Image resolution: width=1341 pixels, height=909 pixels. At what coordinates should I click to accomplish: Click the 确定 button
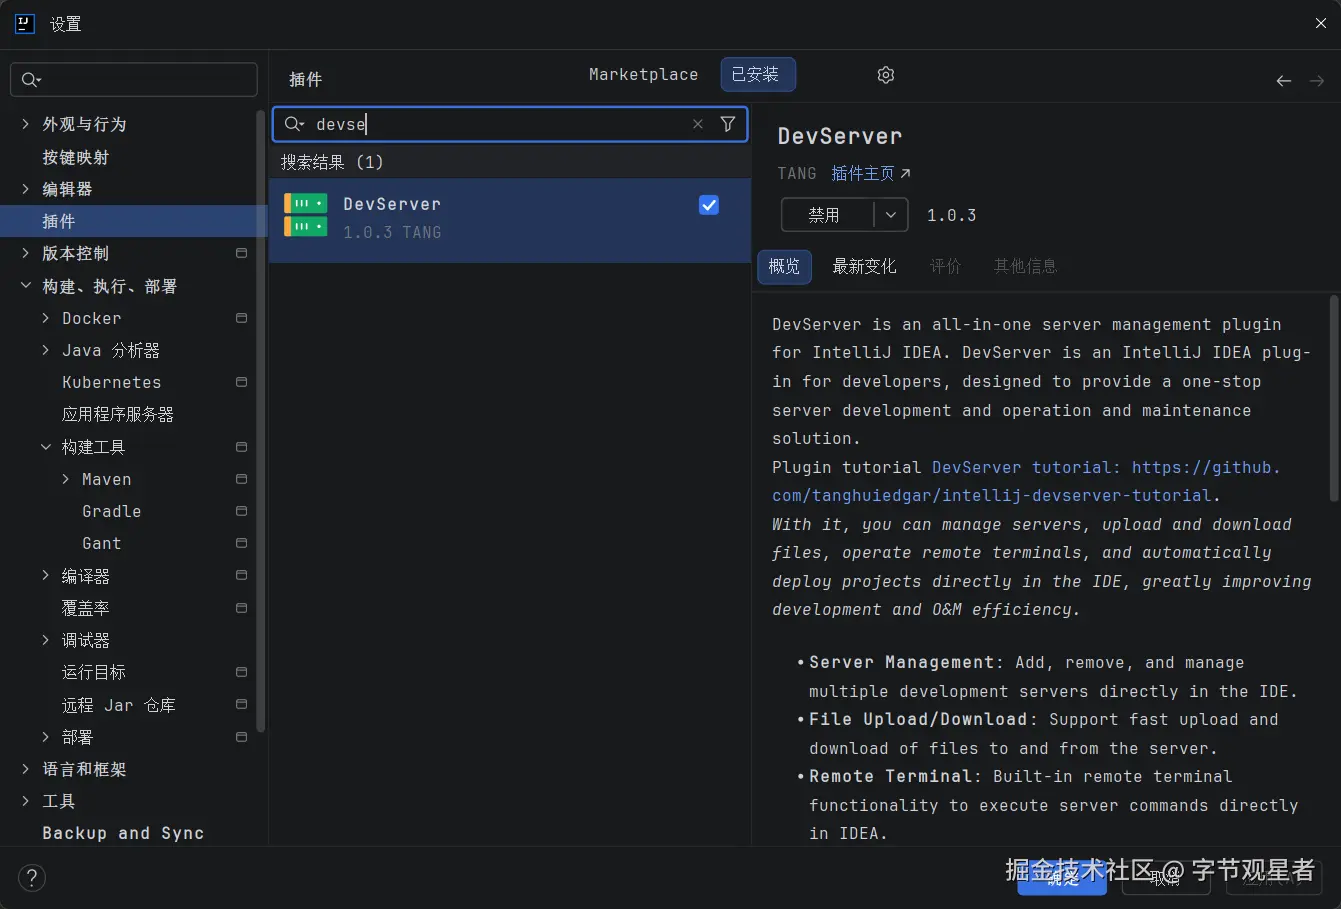point(1062,878)
